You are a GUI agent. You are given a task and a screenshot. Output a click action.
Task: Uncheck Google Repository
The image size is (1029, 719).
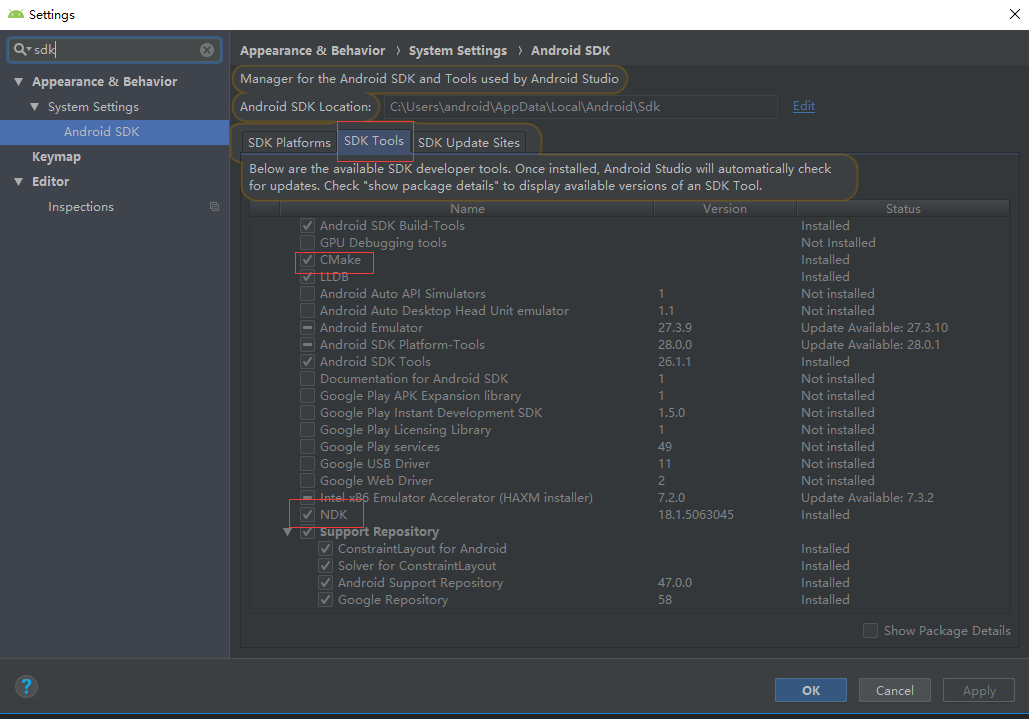click(x=326, y=600)
